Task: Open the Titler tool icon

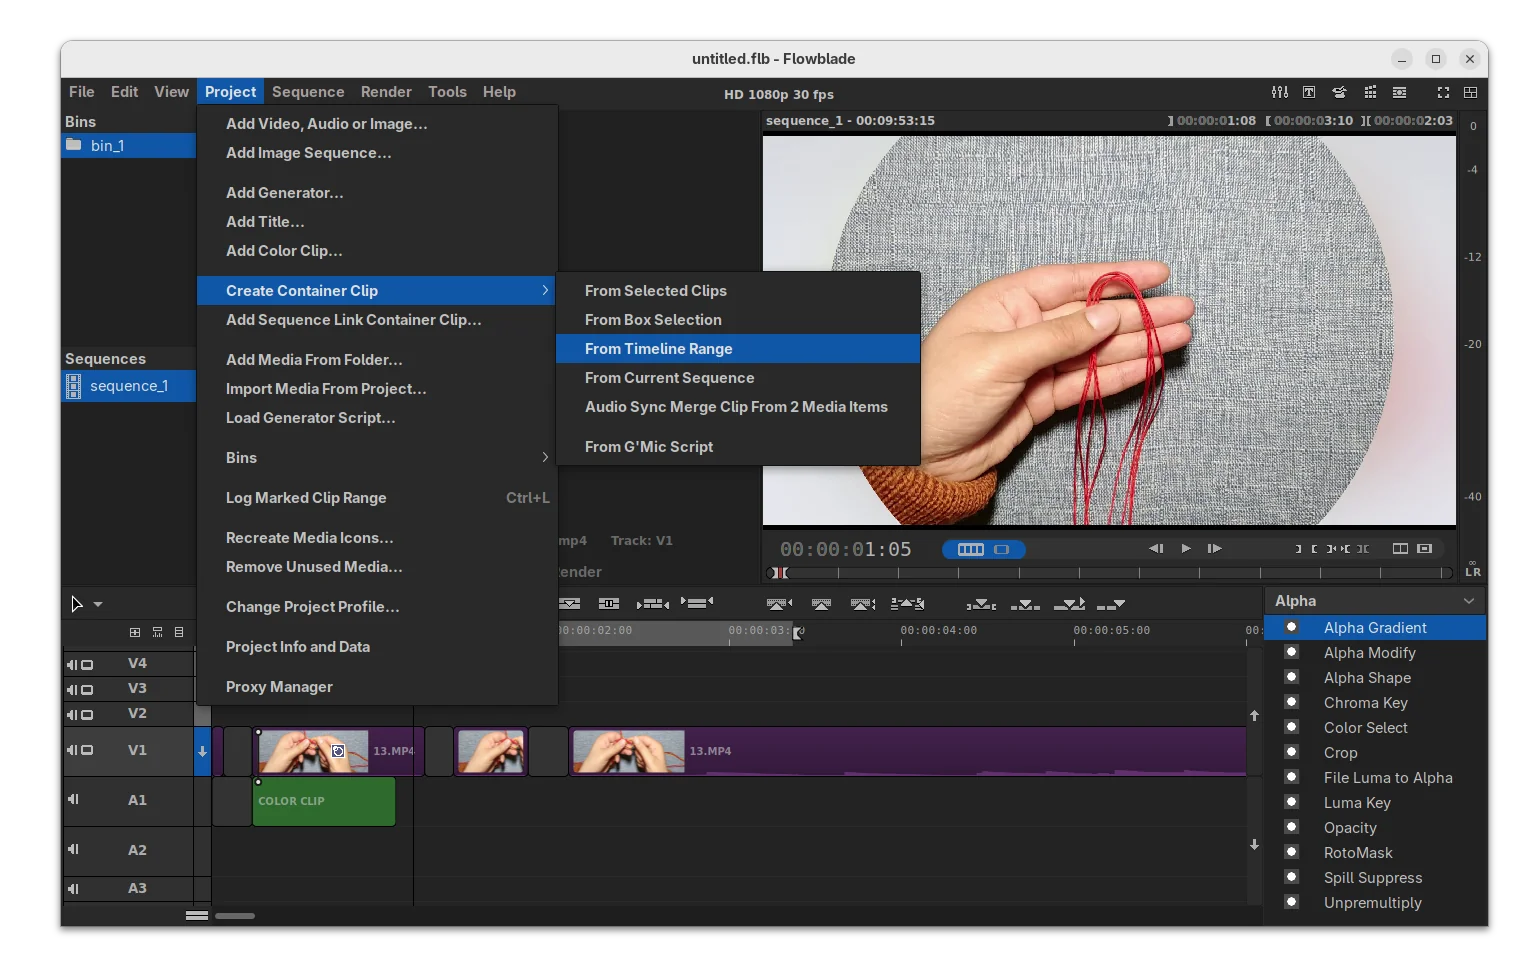Action: pyautogui.click(x=1309, y=92)
